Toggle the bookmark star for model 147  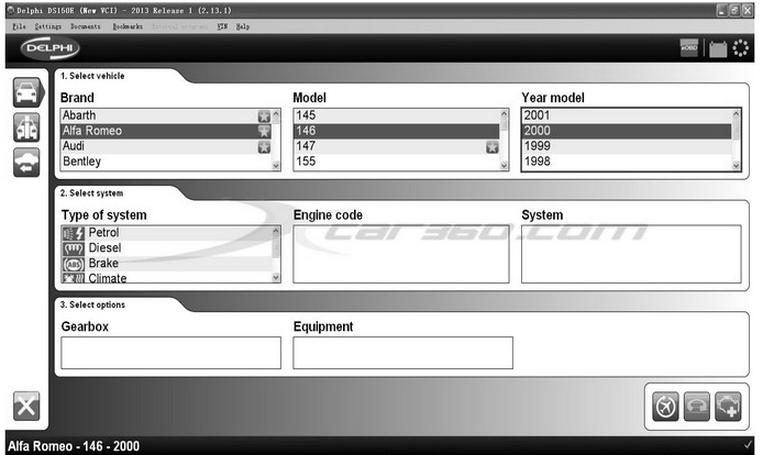point(492,146)
